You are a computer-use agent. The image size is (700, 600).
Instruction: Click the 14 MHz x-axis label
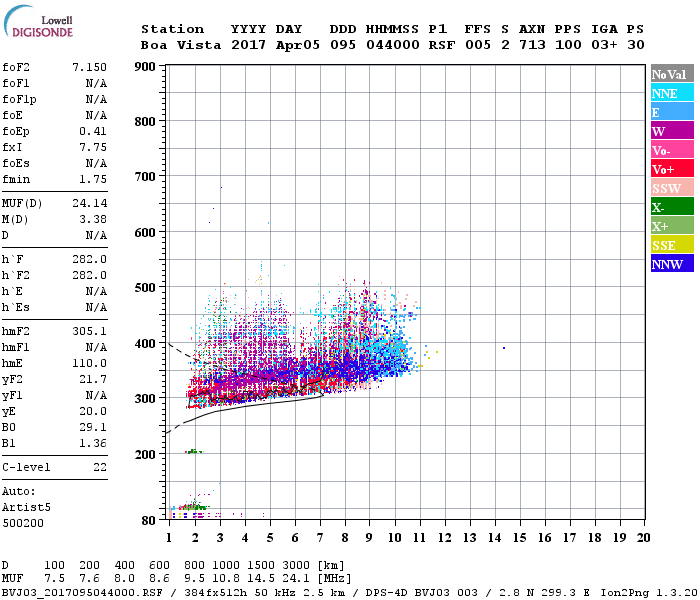pos(495,538)
